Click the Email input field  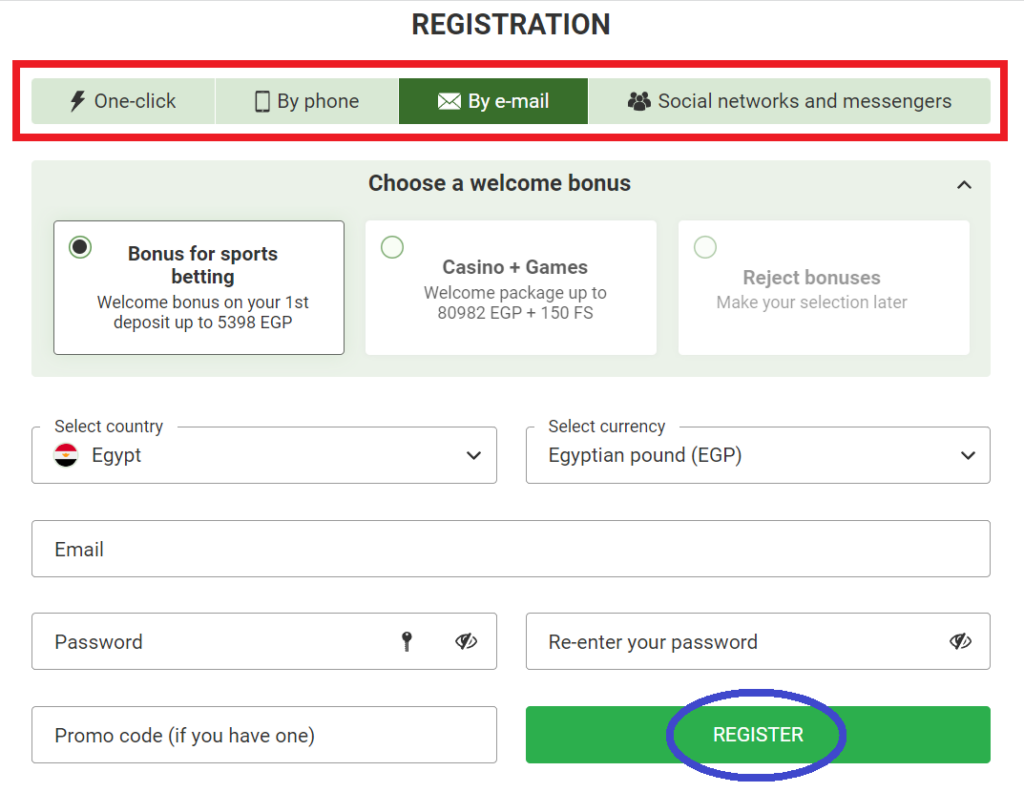point(511,548)
